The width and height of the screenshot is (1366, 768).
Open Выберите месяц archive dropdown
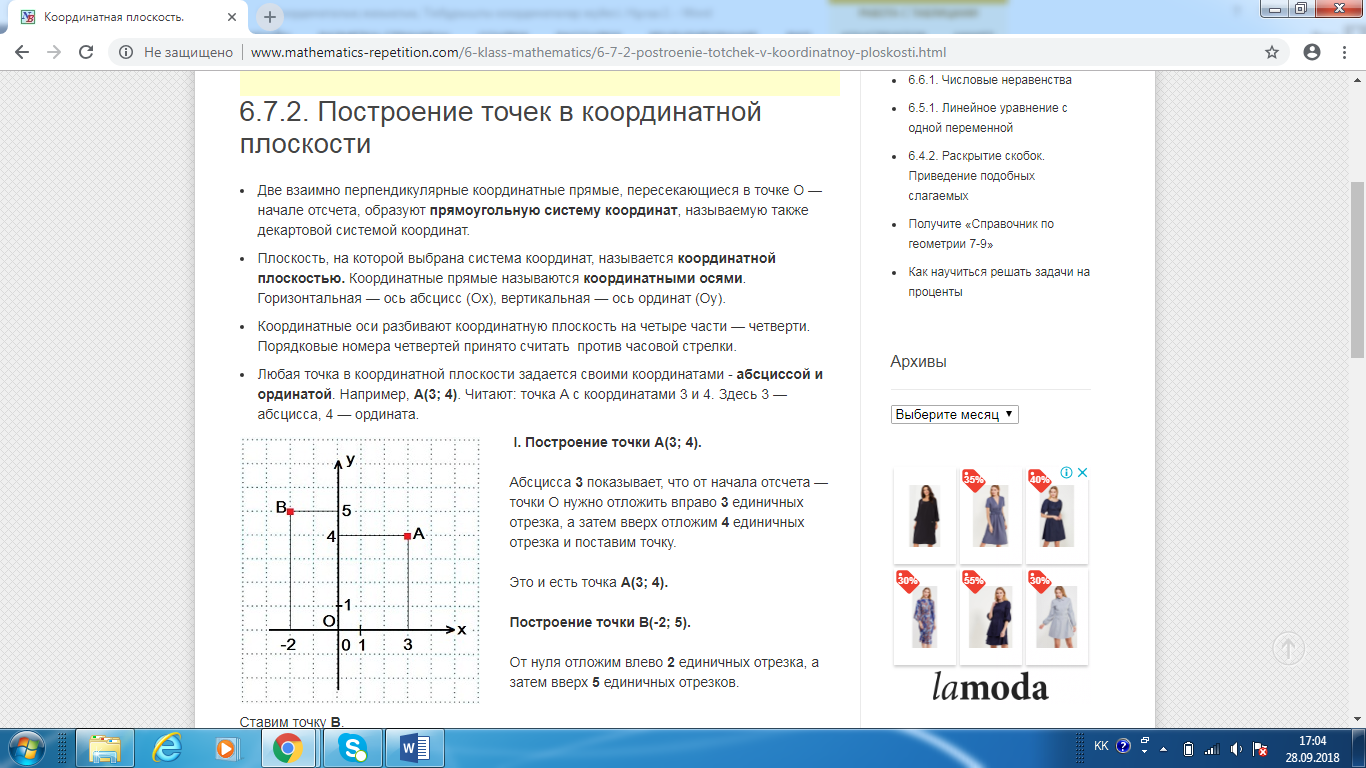coord(954,414)
